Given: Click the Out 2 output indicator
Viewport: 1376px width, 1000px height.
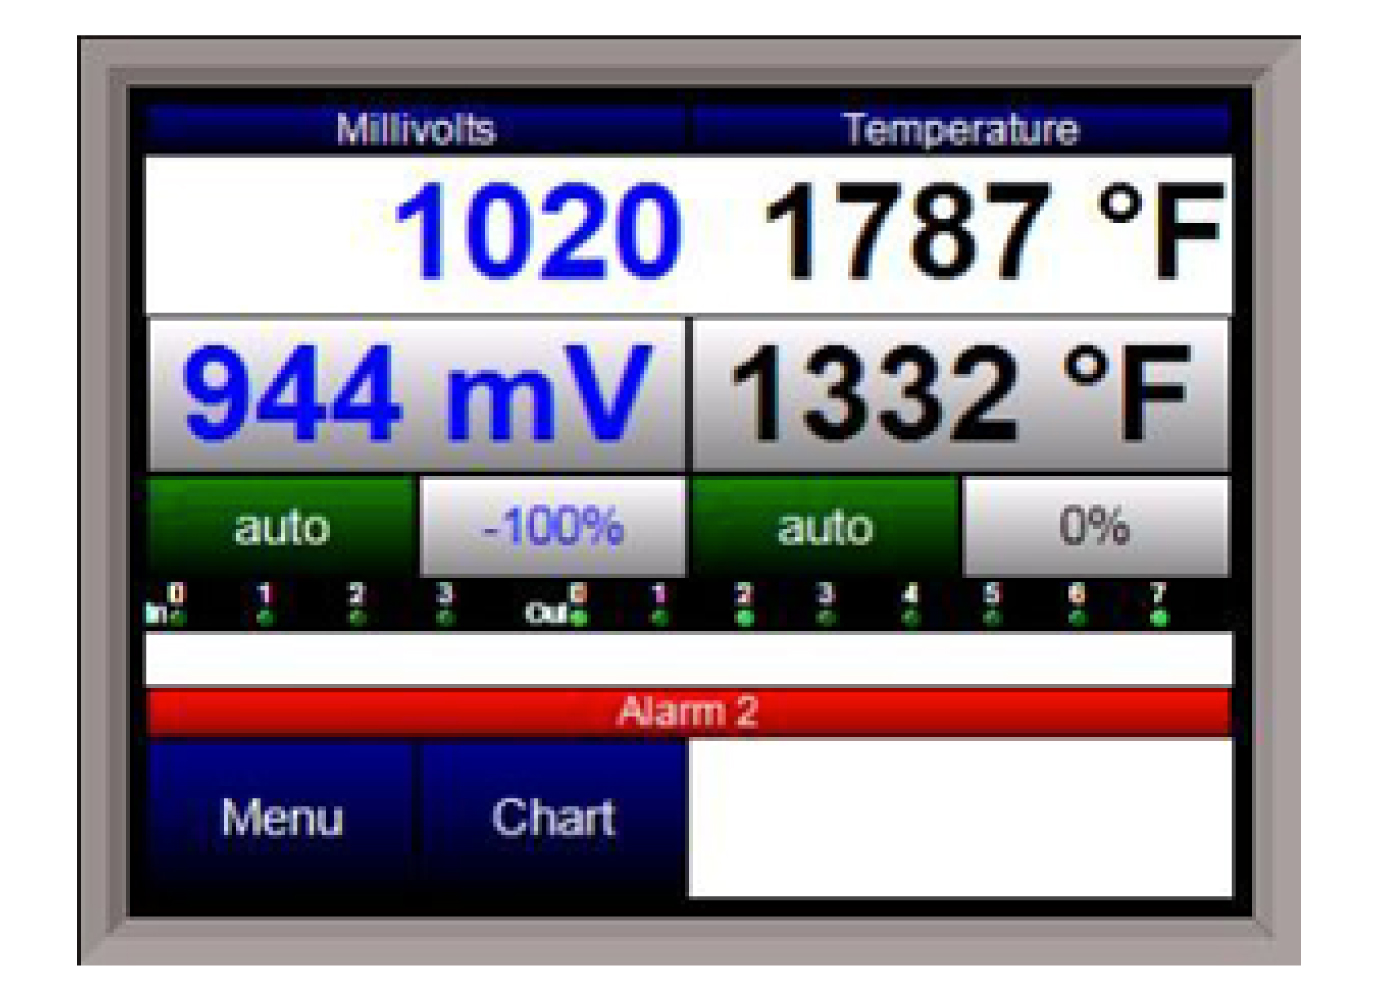Looking at the screenshot, I should click(x=744, y=616).
